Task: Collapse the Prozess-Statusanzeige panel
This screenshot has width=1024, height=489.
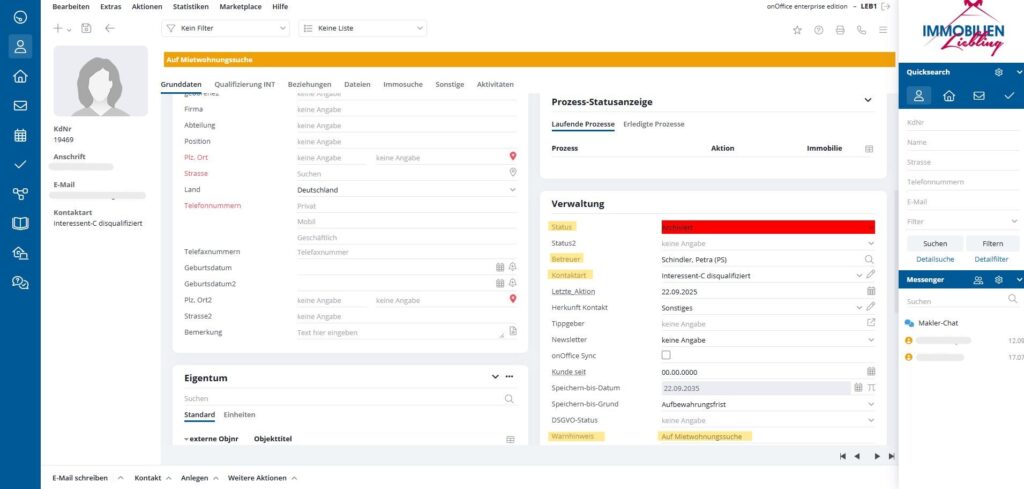Action: (x=868, y=100)
